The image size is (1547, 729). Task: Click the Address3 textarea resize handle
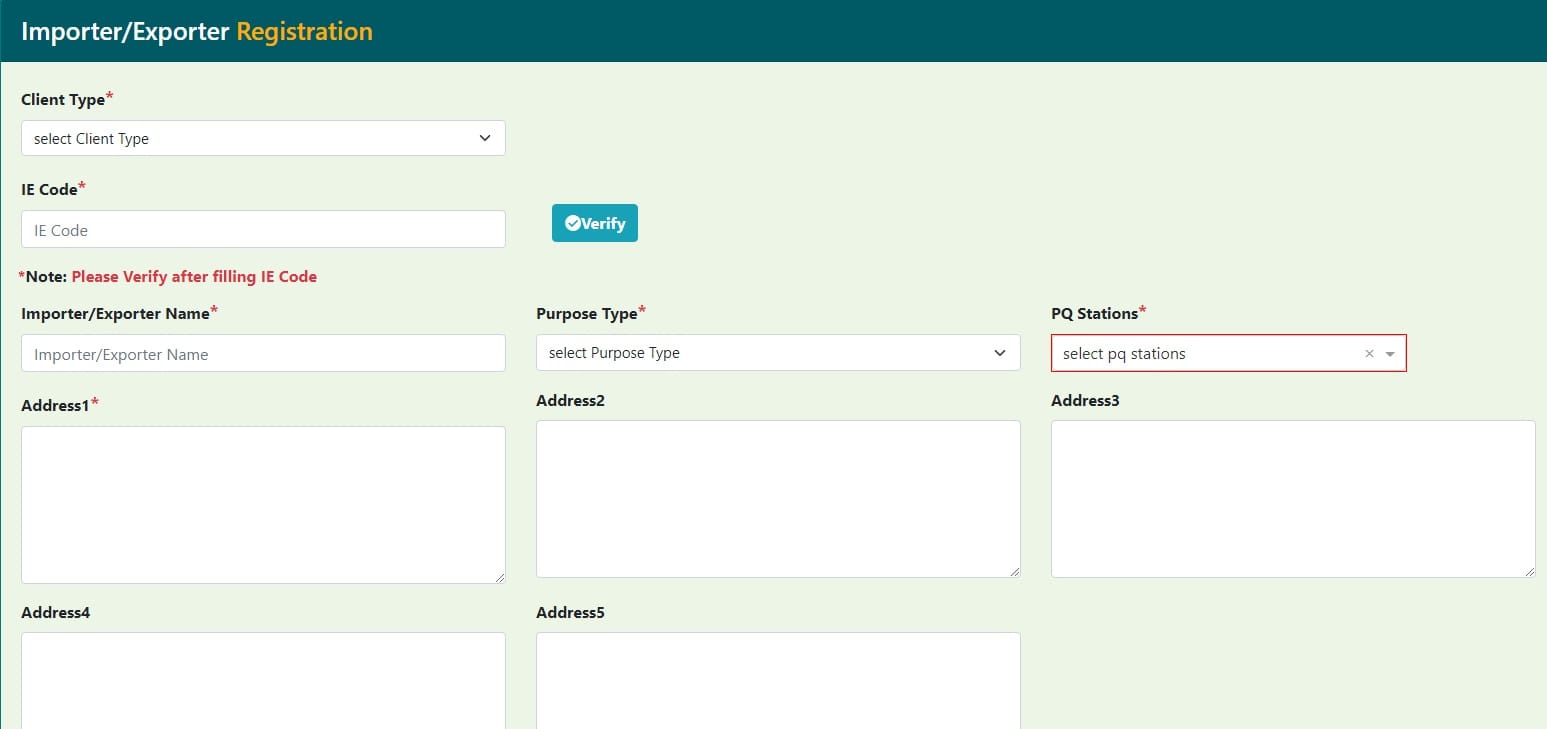pyautogui.click(x=1529, y=571)
